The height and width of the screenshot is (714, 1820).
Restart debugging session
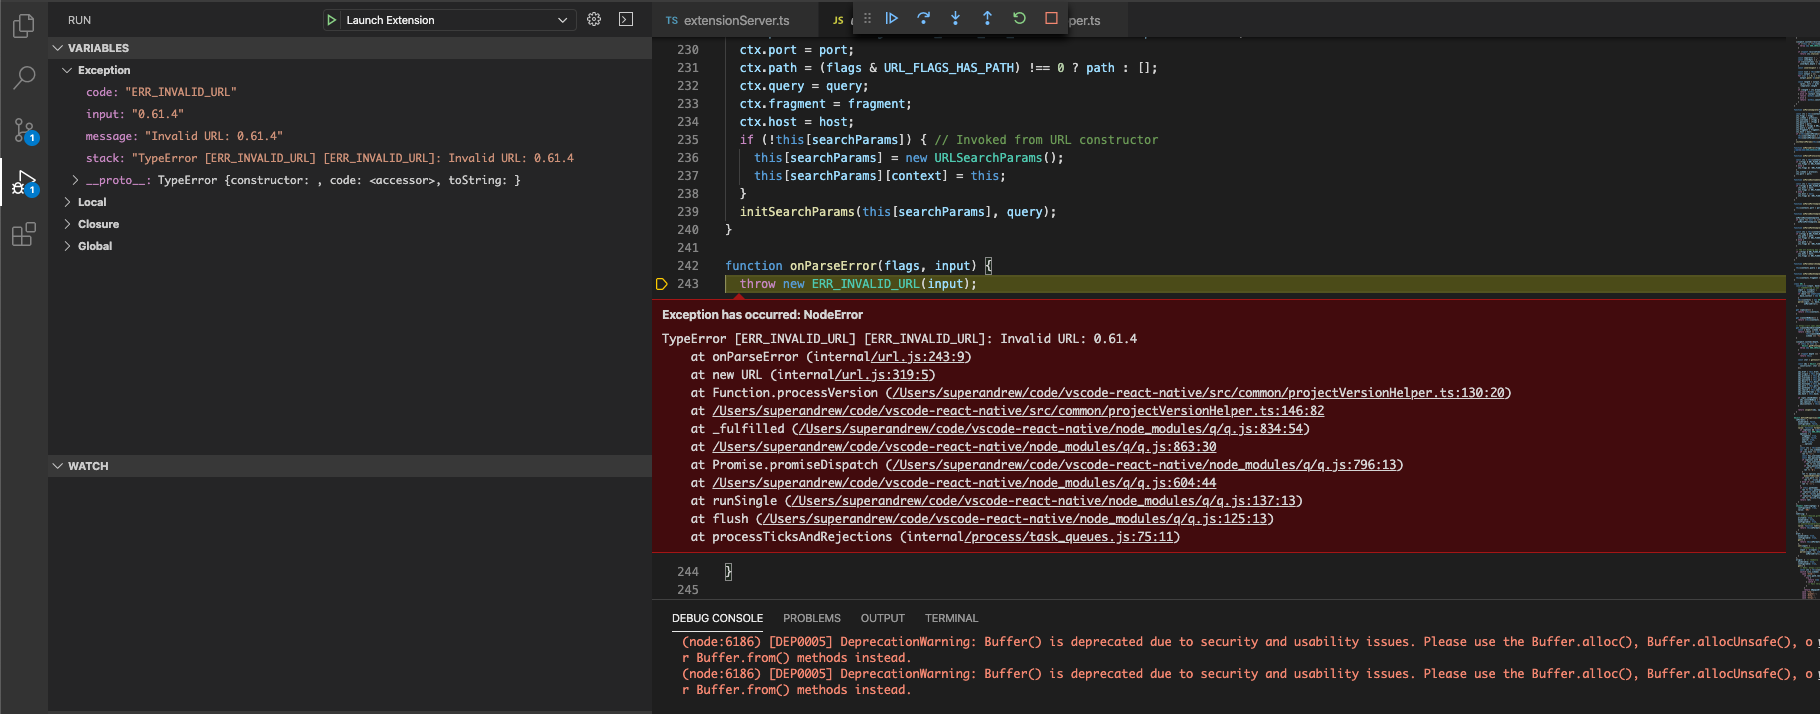(x=1019, y=18)
